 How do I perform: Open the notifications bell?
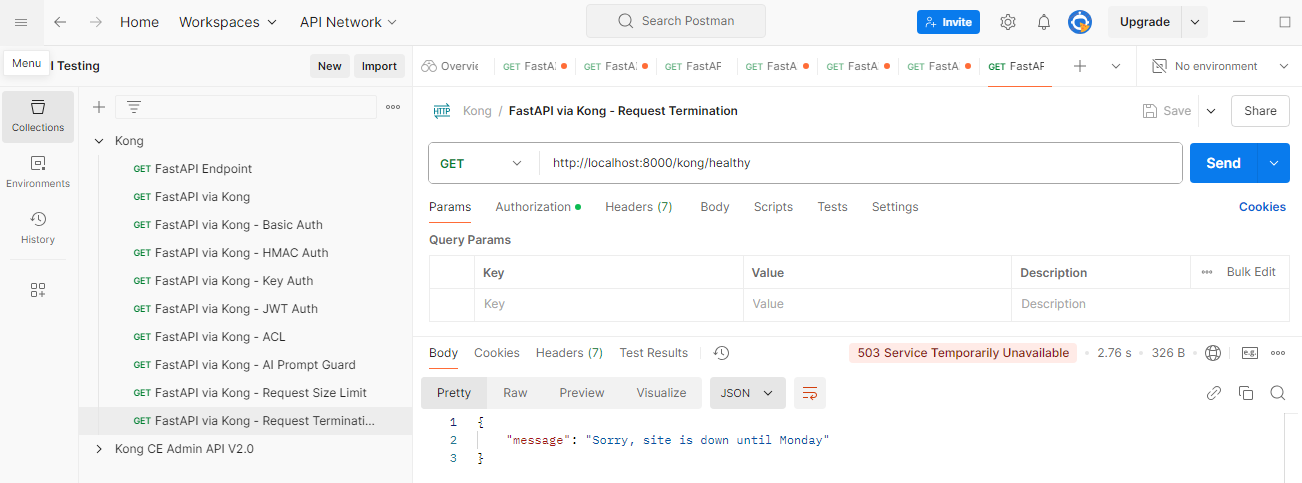(x=1043, y=22)
